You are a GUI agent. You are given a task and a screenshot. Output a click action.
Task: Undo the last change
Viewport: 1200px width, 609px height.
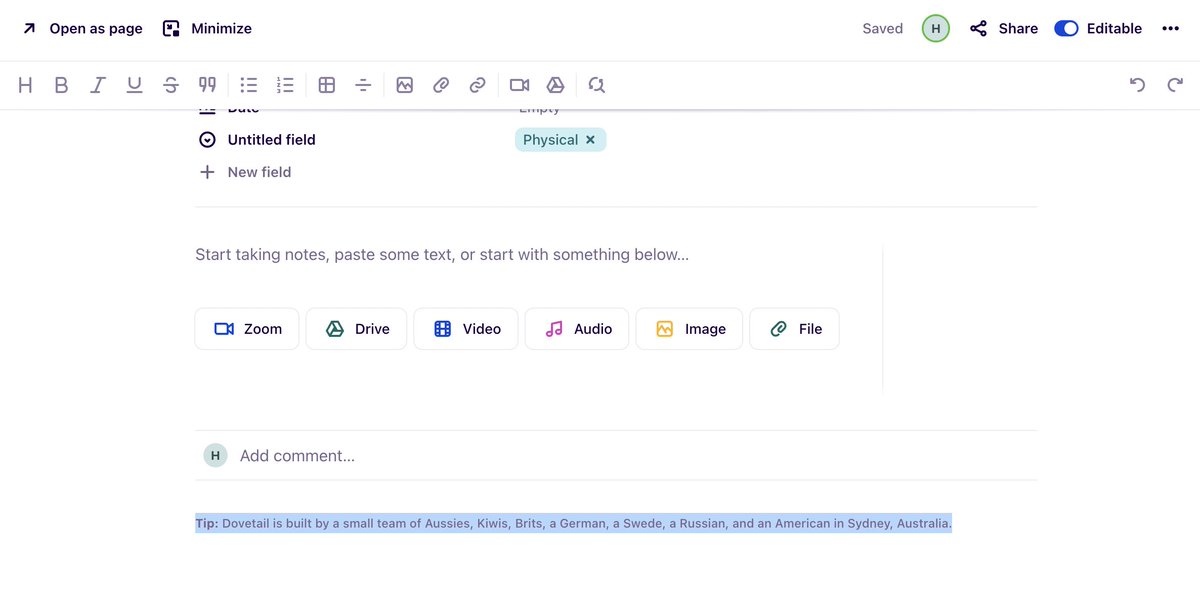[x=1137, y=85]
